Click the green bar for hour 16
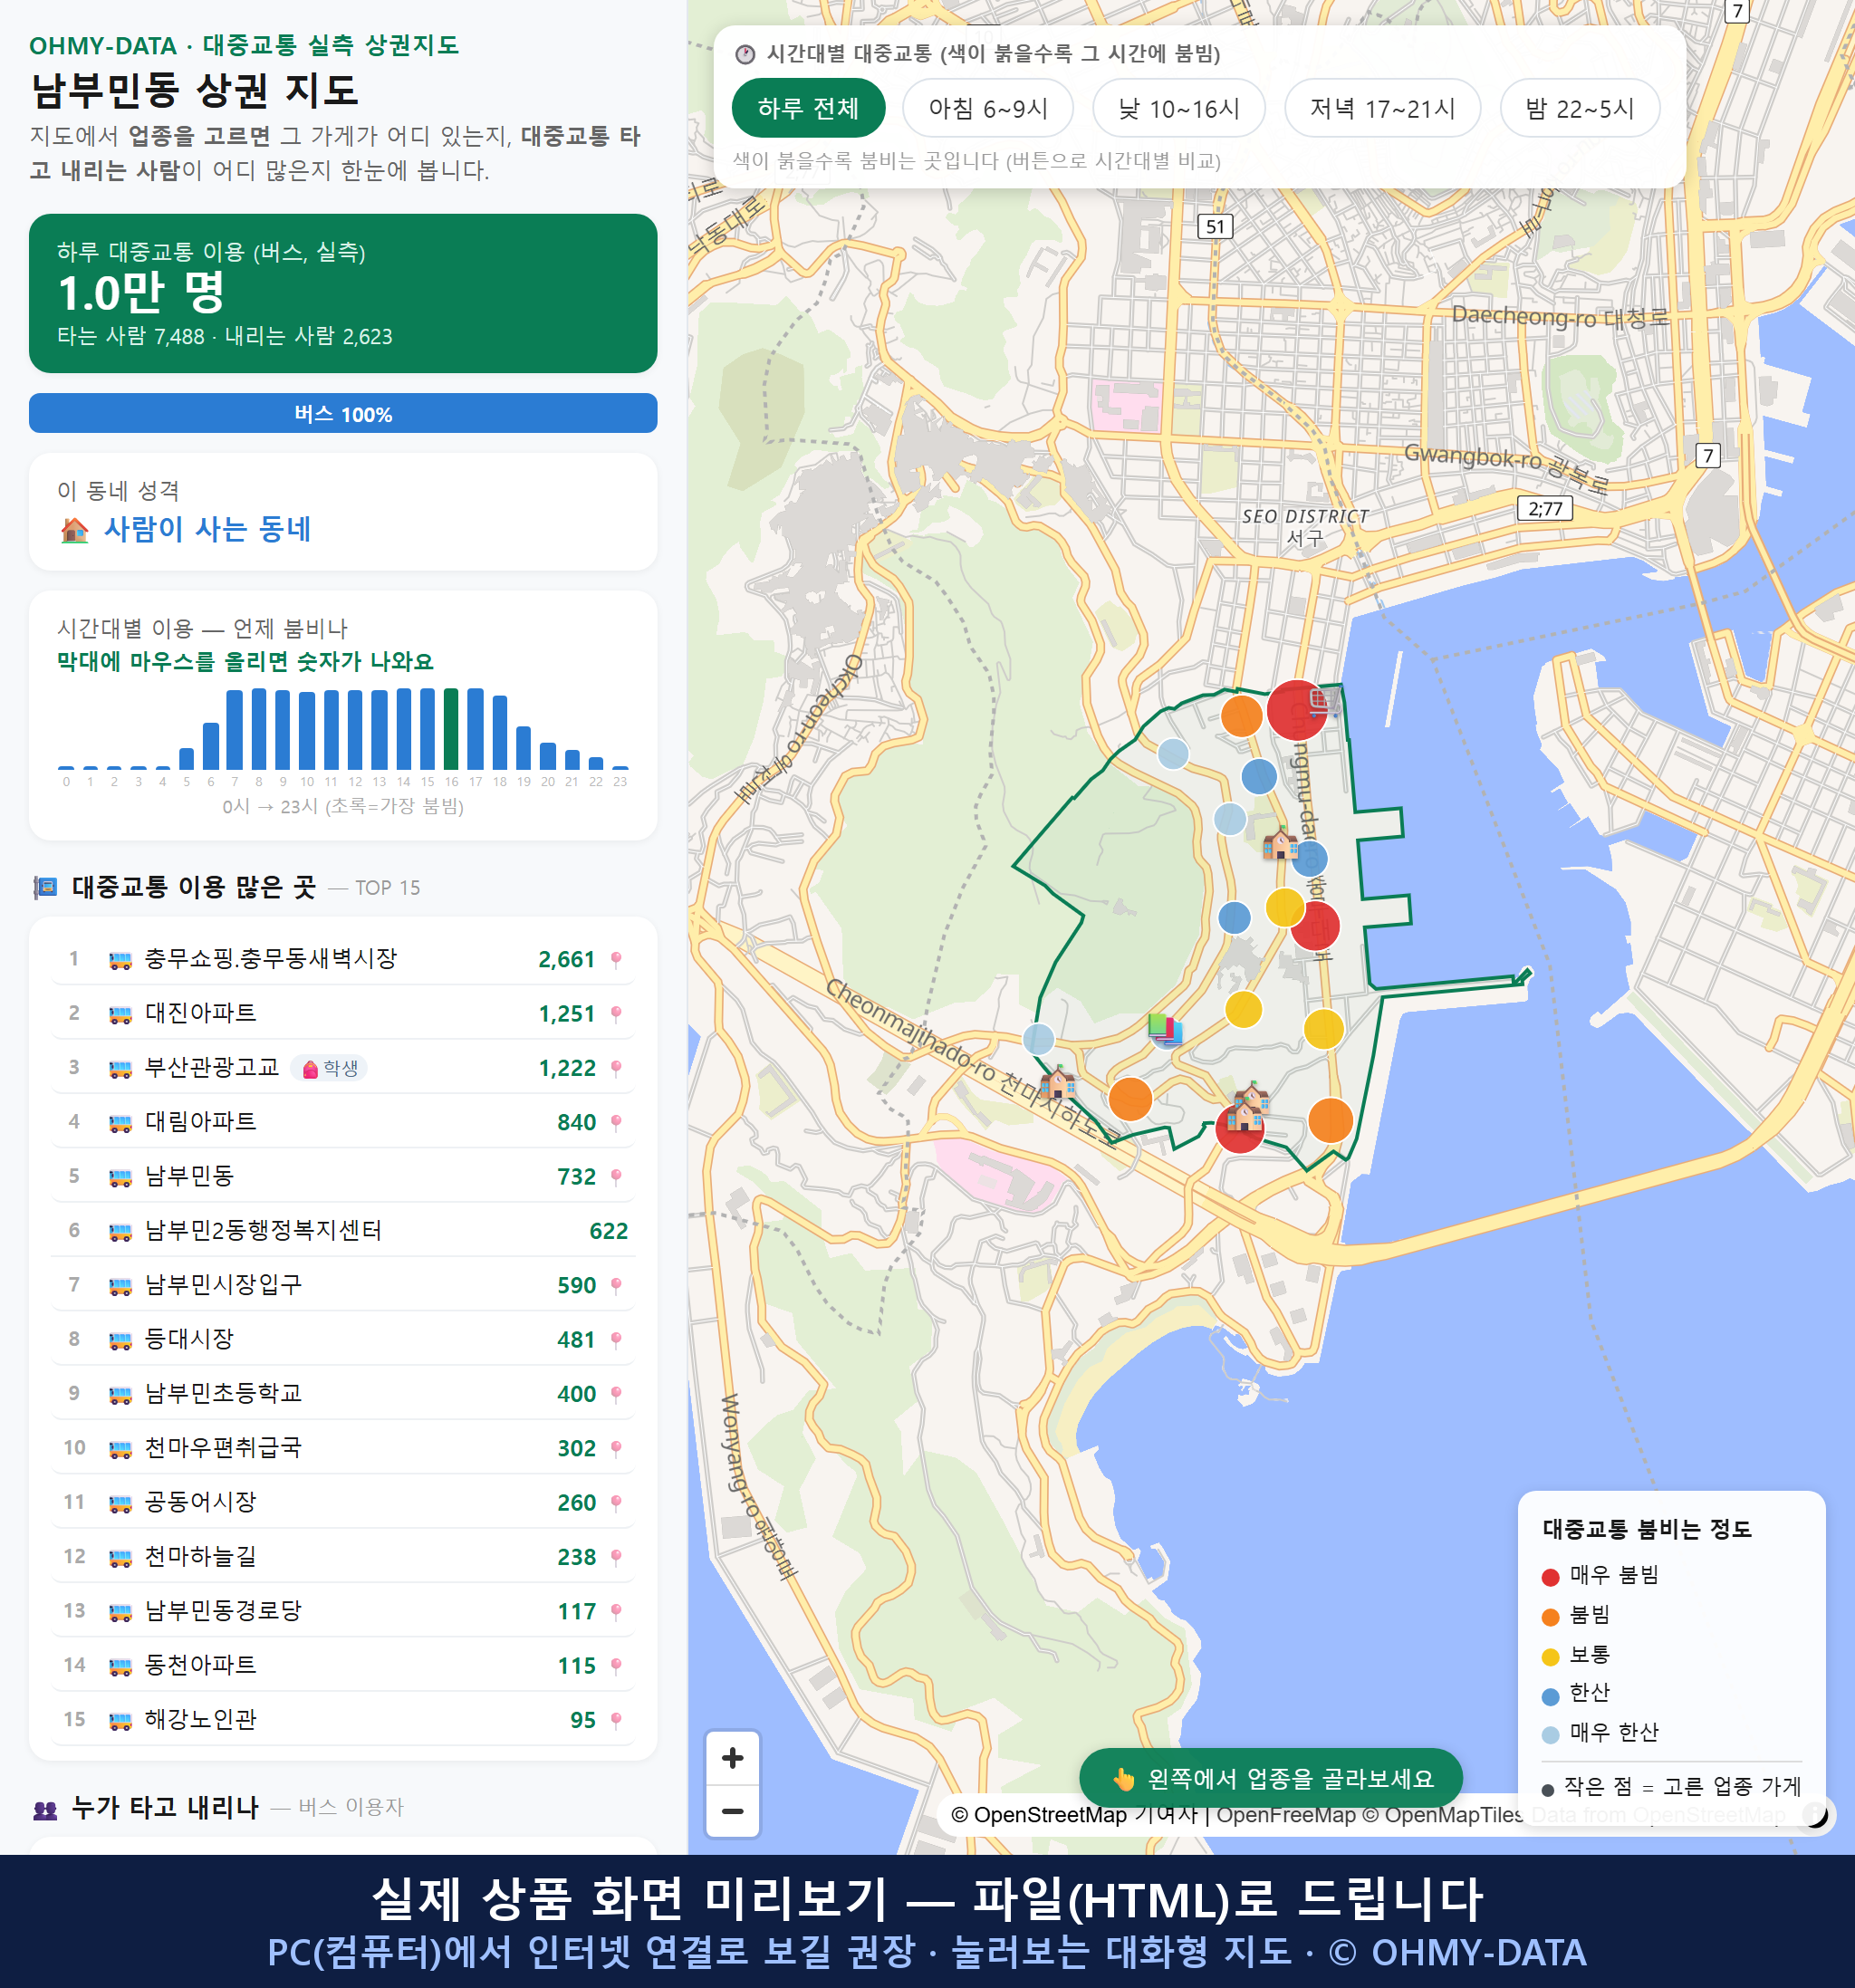This screenshot has height=1988, width=1855. click(451, 728)
